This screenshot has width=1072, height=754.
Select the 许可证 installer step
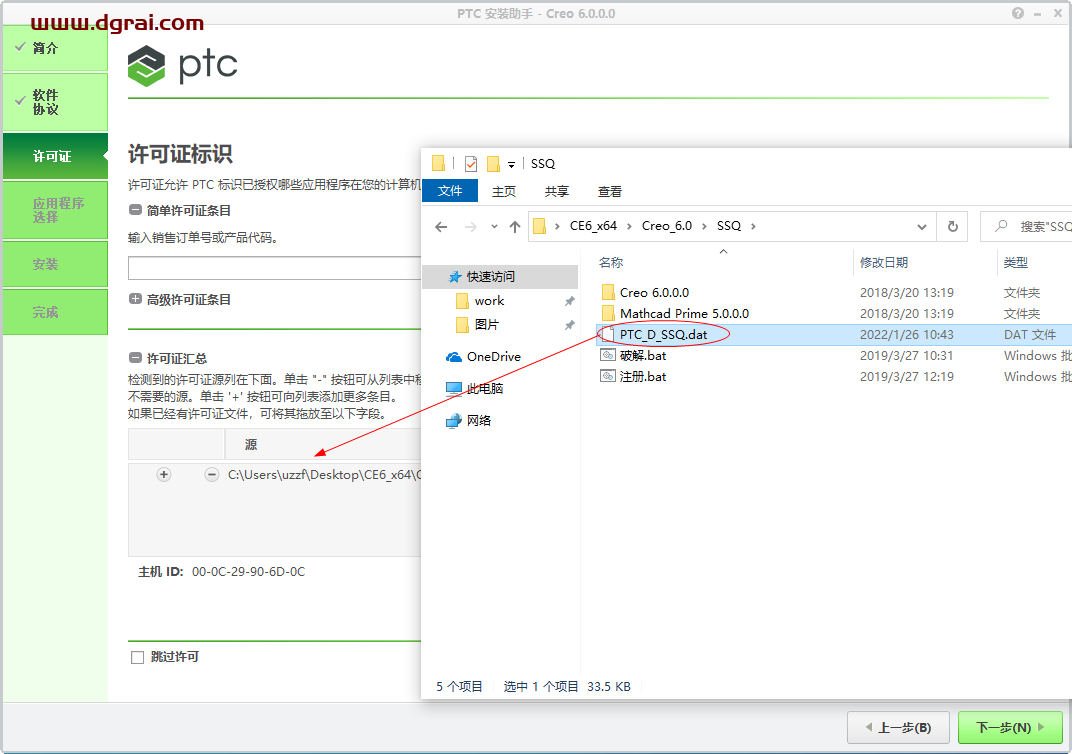pos(55,157)
